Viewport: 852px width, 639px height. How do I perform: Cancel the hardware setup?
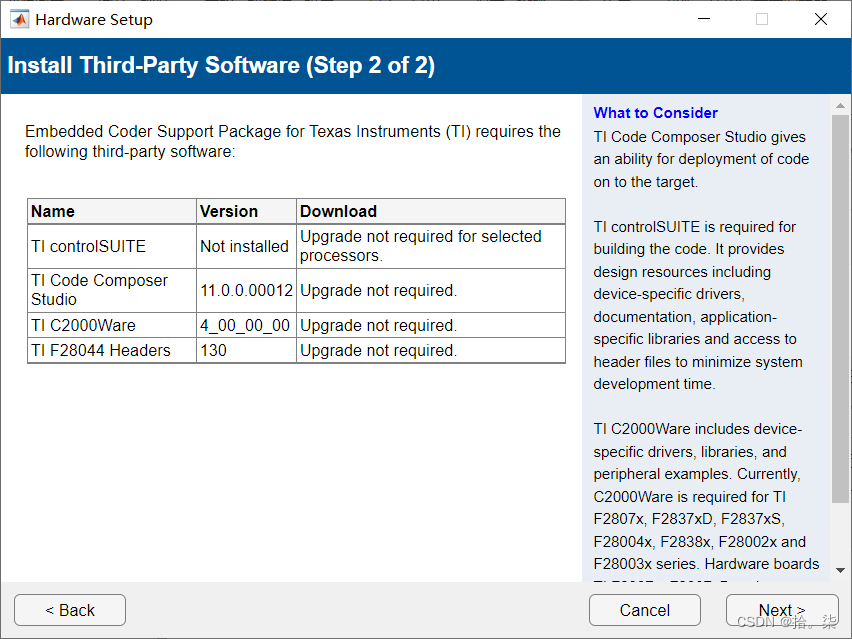click(644, 610)
